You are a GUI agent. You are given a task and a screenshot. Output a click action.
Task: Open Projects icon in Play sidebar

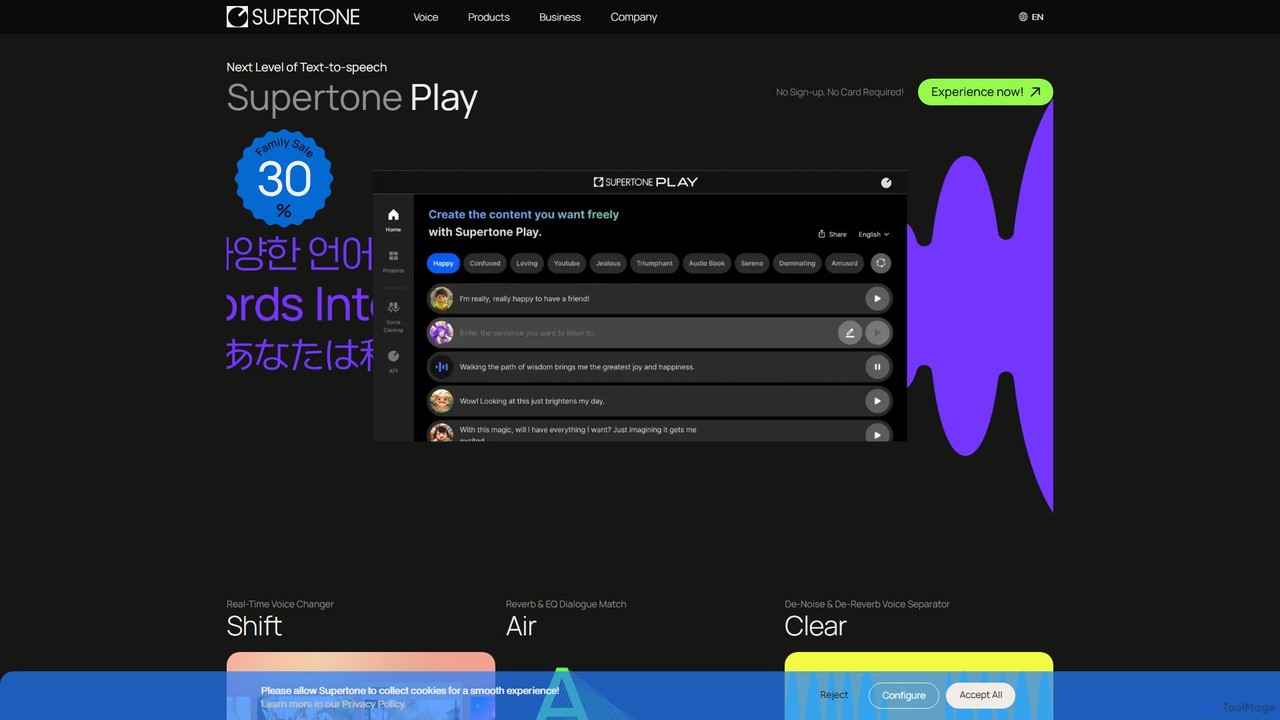pos(393,262)
